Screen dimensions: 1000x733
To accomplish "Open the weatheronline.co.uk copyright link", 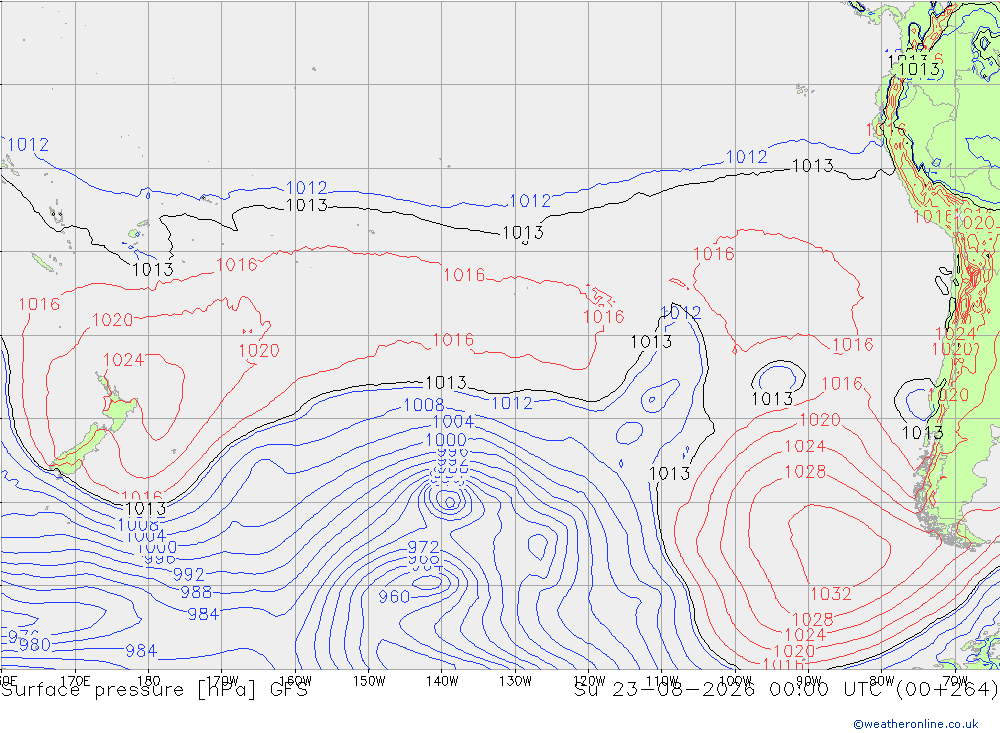I will [916, 724].
